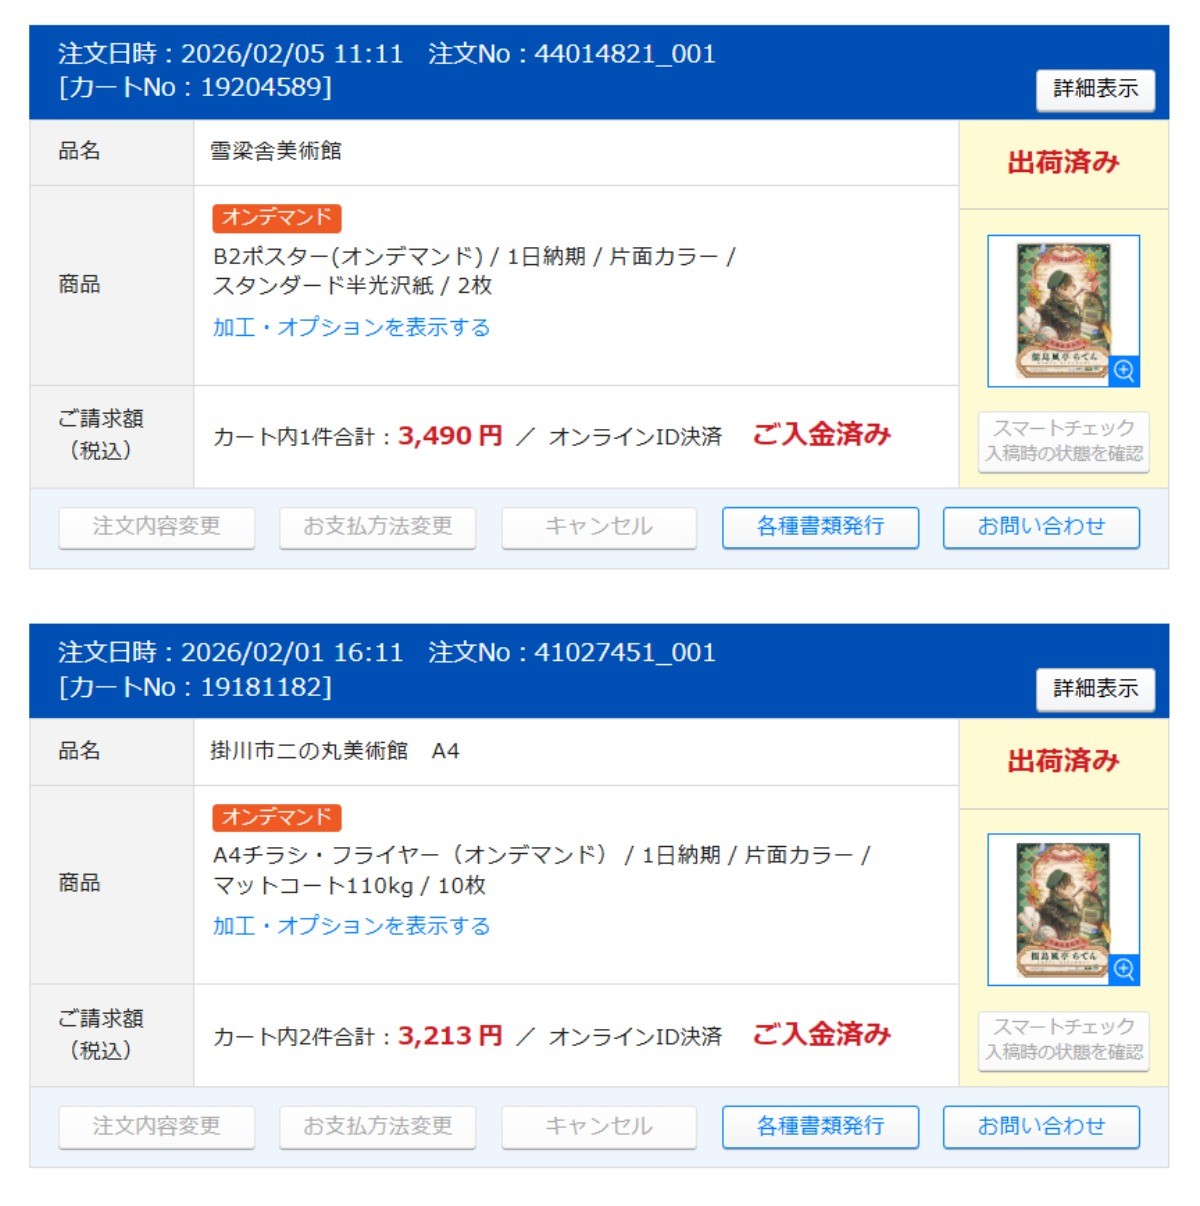Click お支払方法変更 on the second order
Viewport: 1200px width, 1206px height.
click(378, 1127)
